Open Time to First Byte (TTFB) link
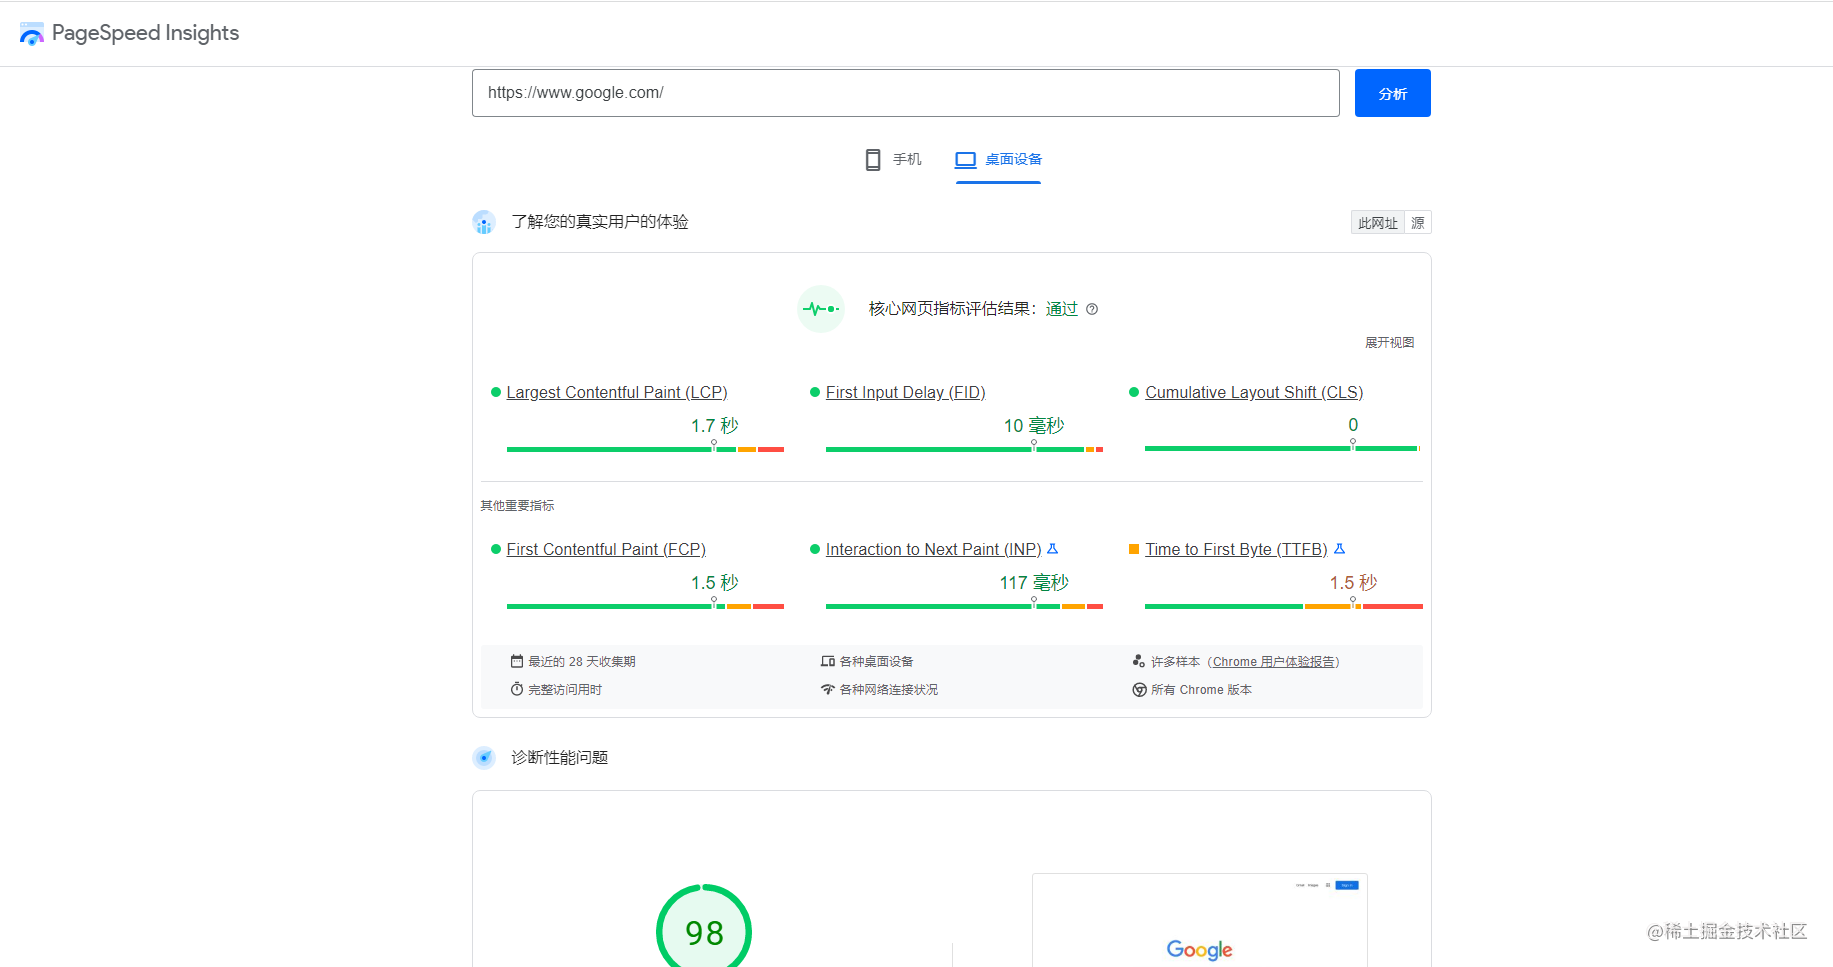 point(1236,549)
